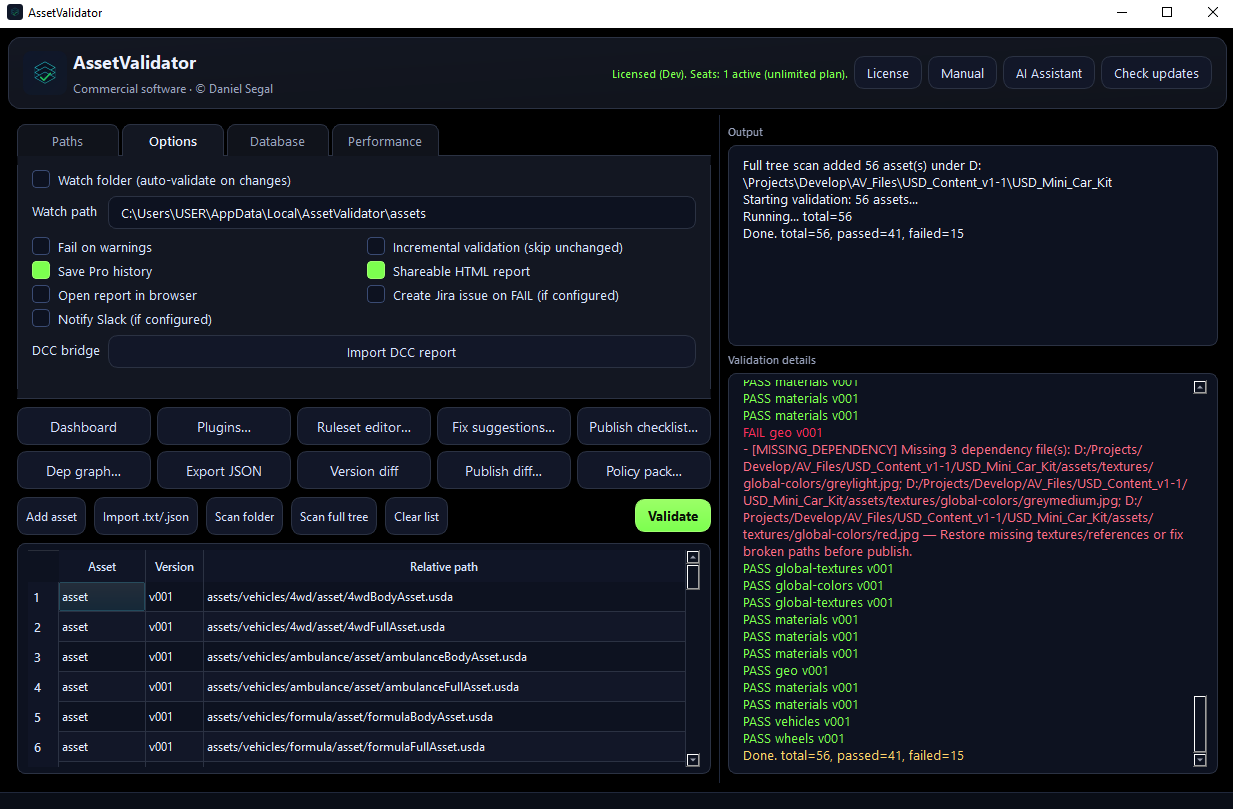Click row number 3 header
The height and width of the screenshot is (809, 1233).
[38, 657]
